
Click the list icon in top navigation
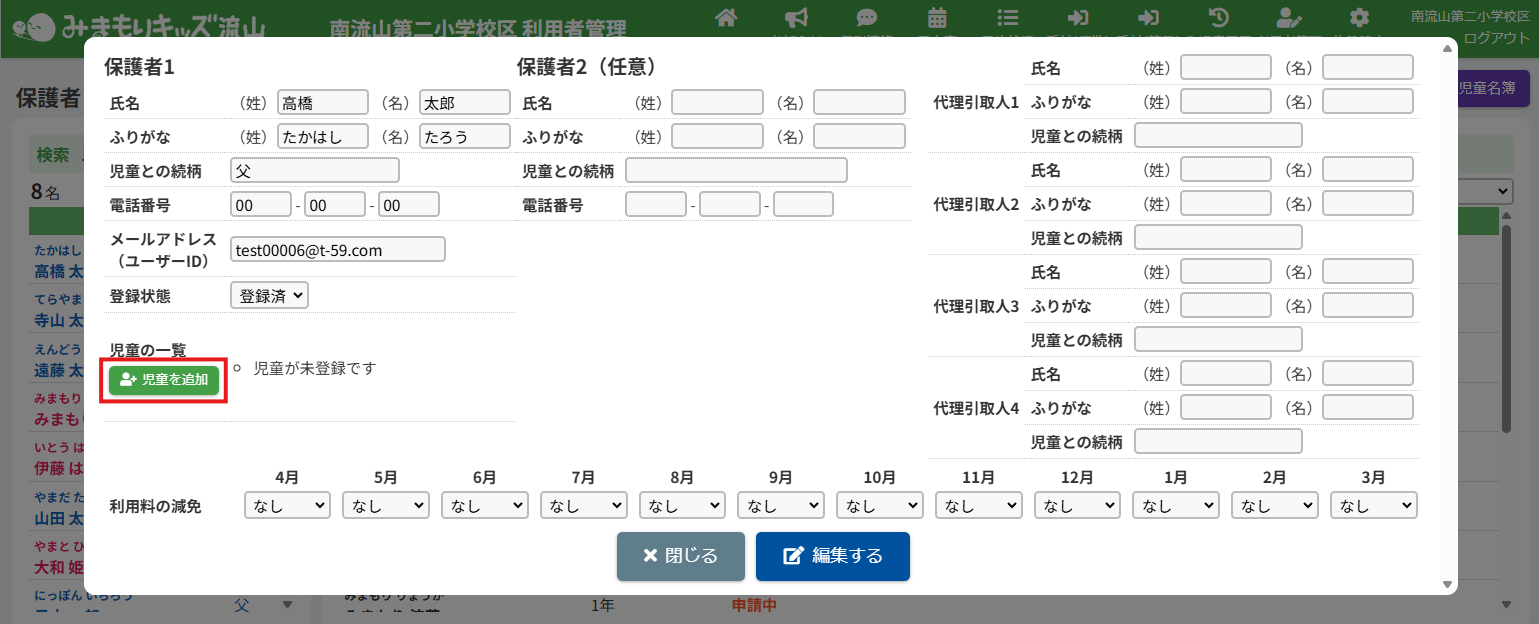[1008, 18]
